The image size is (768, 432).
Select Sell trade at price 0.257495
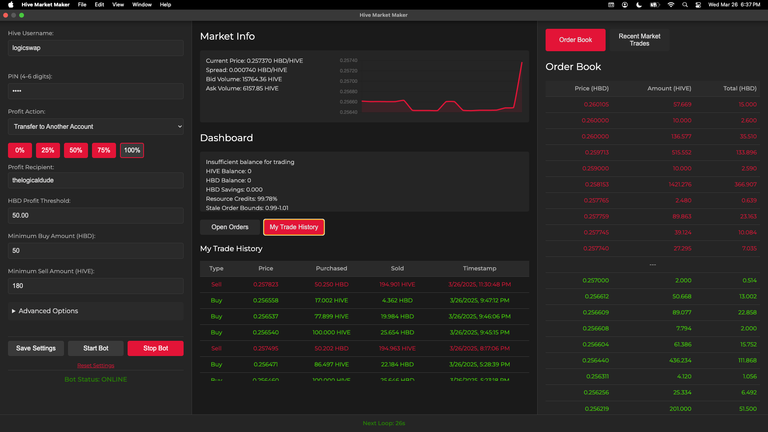coord(364,348)
